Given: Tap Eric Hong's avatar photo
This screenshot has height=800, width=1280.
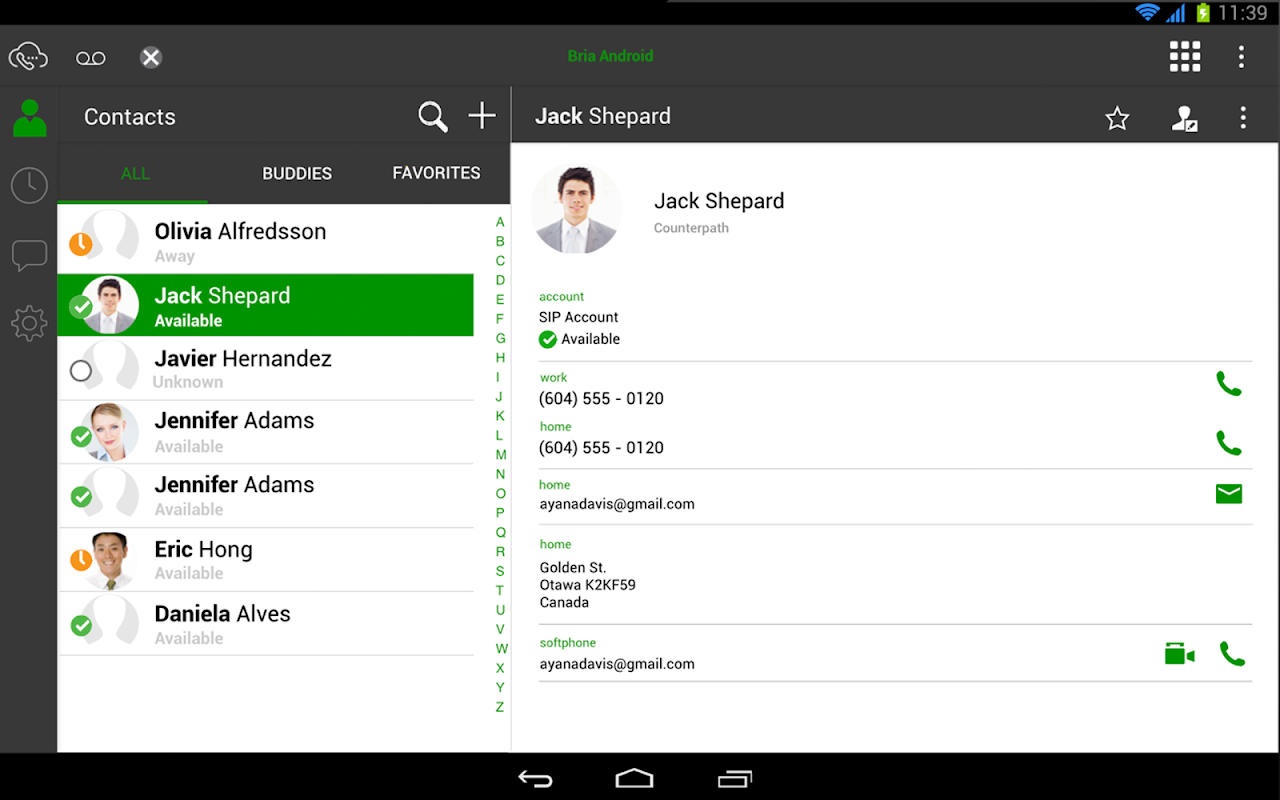Looking at the screenshot, I should coord(110,560).
